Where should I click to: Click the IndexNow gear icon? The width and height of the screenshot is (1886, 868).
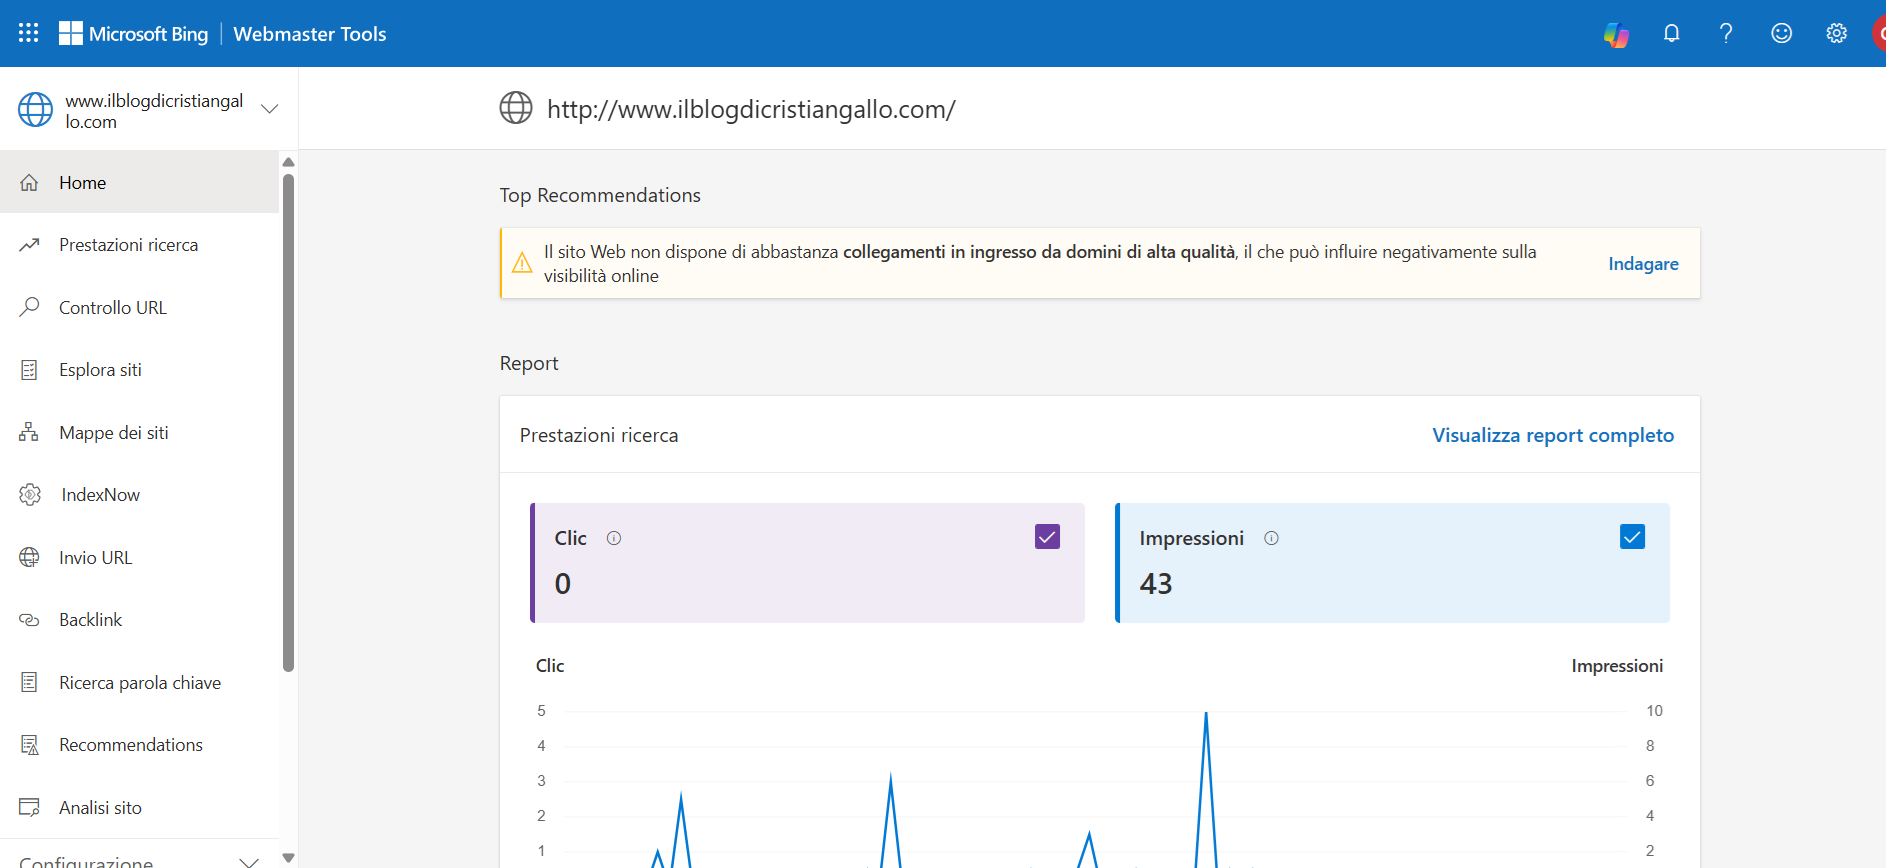pyautogui.click(x=30, y=495)
